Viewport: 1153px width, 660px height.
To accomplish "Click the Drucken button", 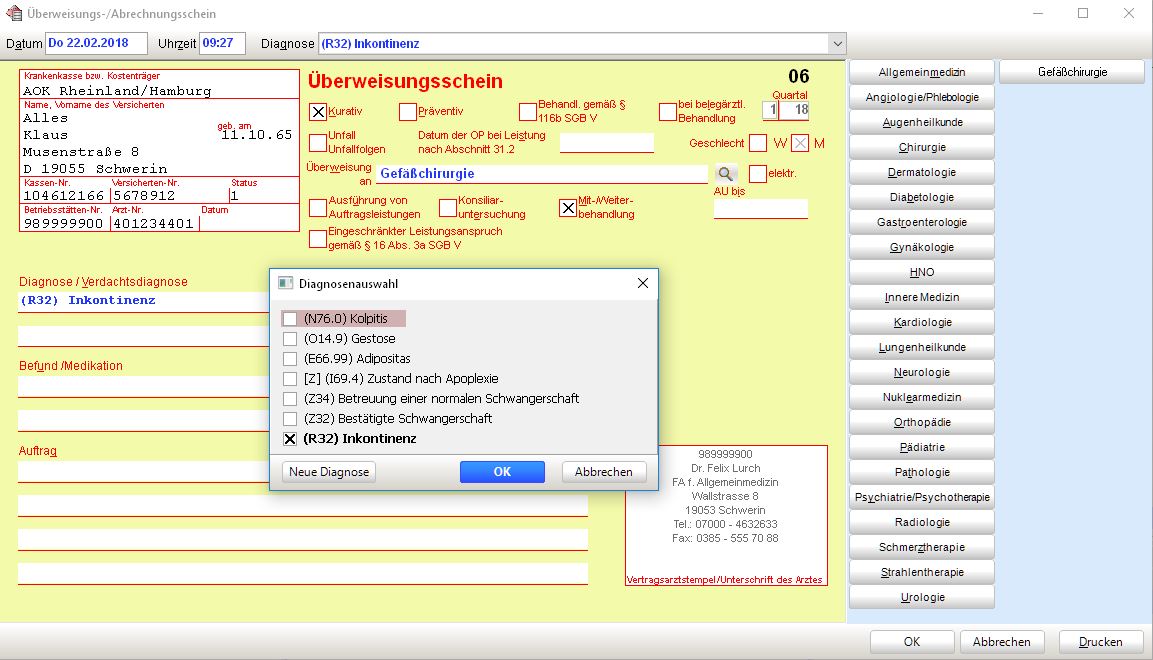I will point(1101,642).
